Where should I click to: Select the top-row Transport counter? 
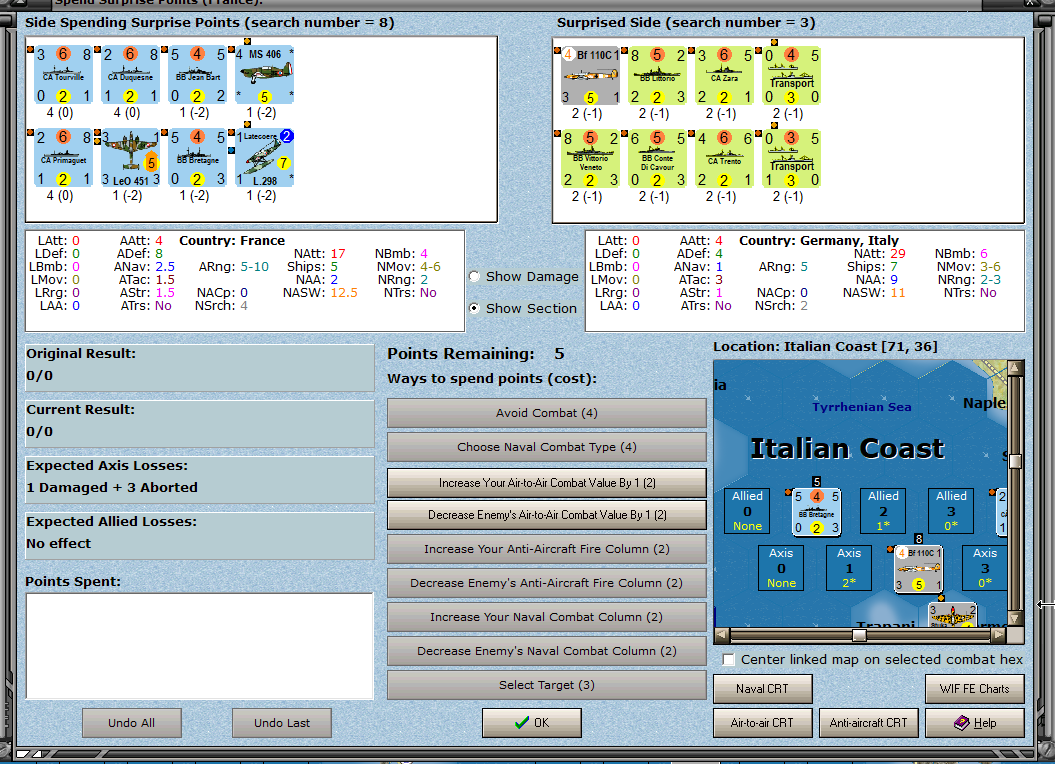coord(792,75)
